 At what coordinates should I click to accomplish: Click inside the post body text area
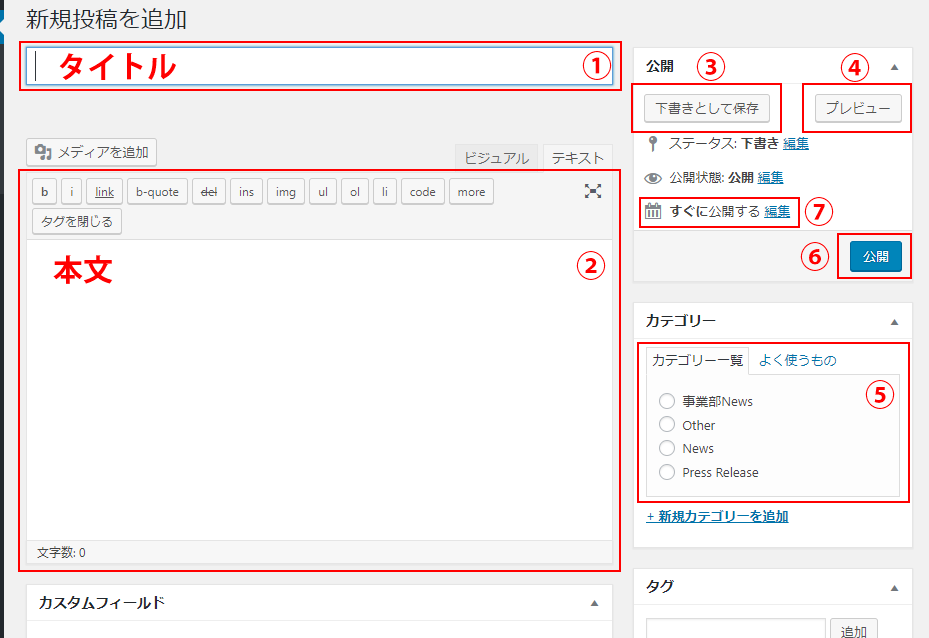click(319, 390)
